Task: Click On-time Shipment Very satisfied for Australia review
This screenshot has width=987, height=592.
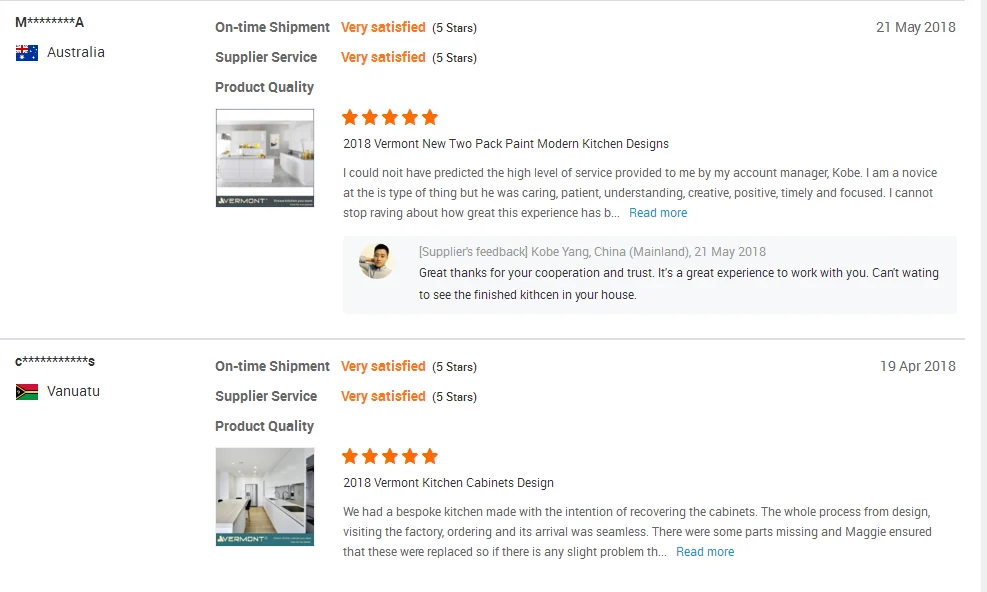Action: pos(383,27)
